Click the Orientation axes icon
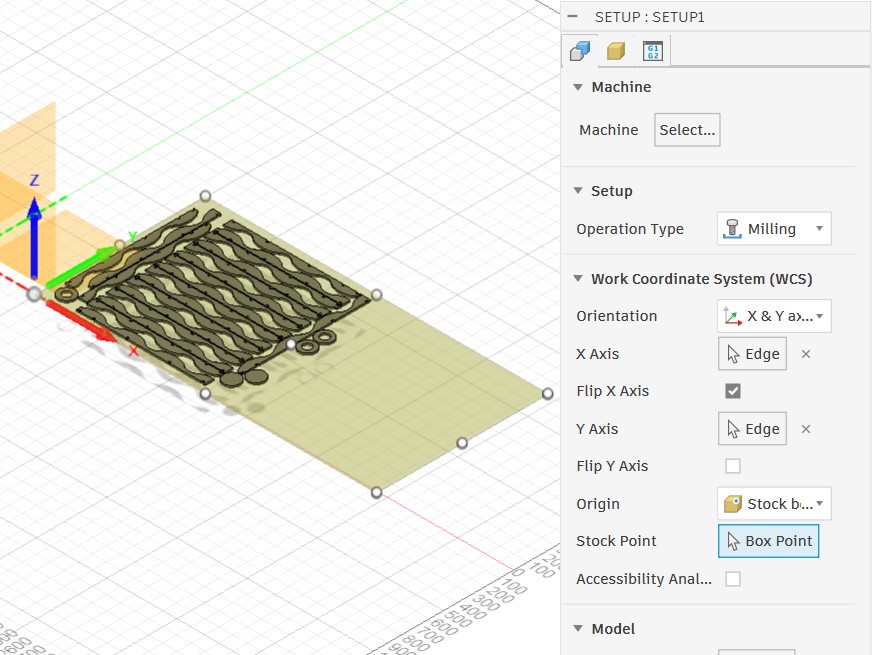 pyautogui.click(x=732, y=316)
